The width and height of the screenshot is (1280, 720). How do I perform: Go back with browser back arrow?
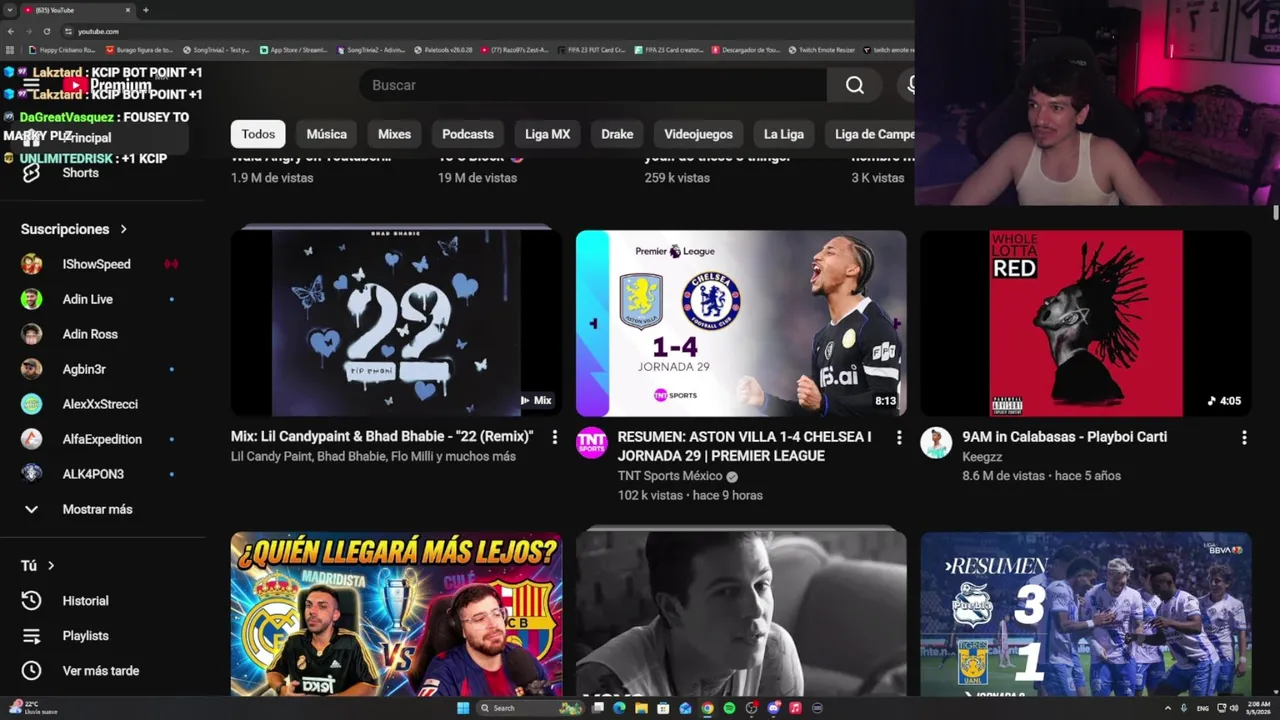pyautogui.click(x=11, y=31)
